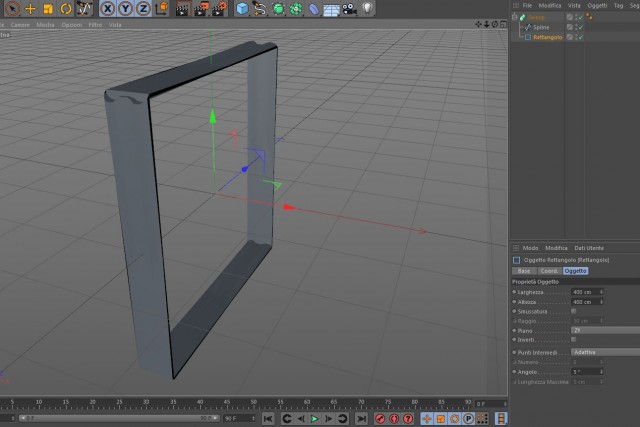Activate the Rotate tool

click(66, 9)
